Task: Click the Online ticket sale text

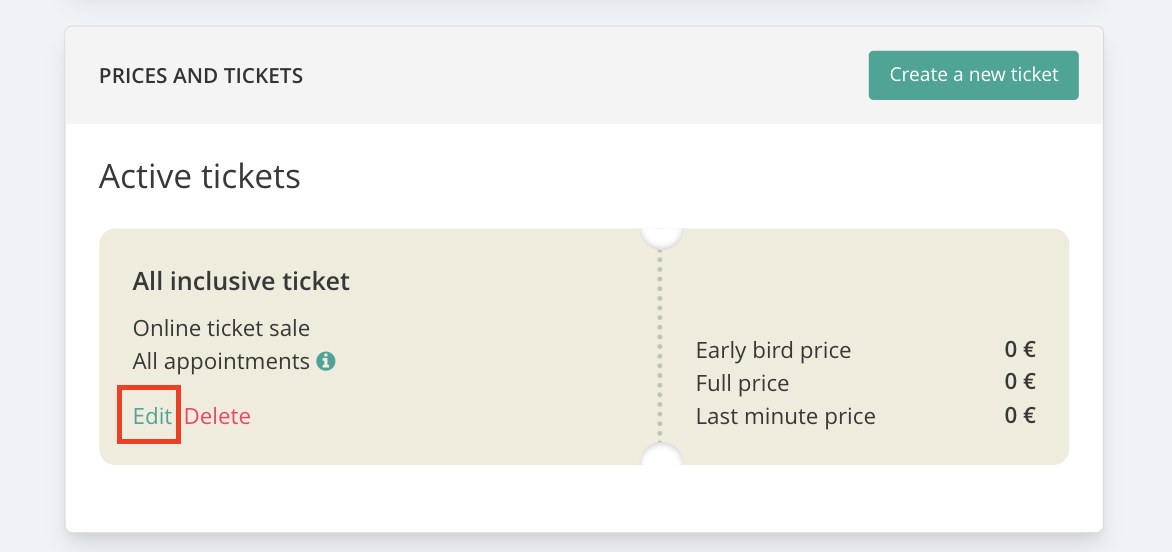Action: [221, 328]
